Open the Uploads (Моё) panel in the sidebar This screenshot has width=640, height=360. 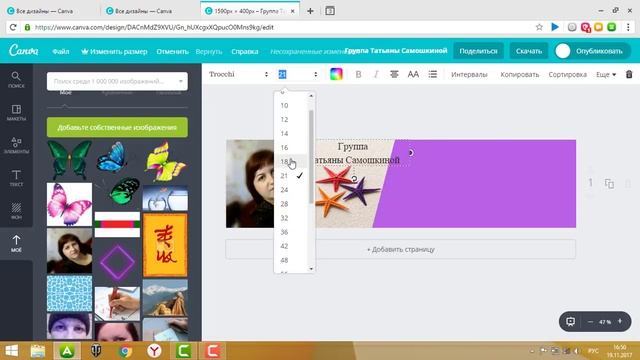point(16,244)
